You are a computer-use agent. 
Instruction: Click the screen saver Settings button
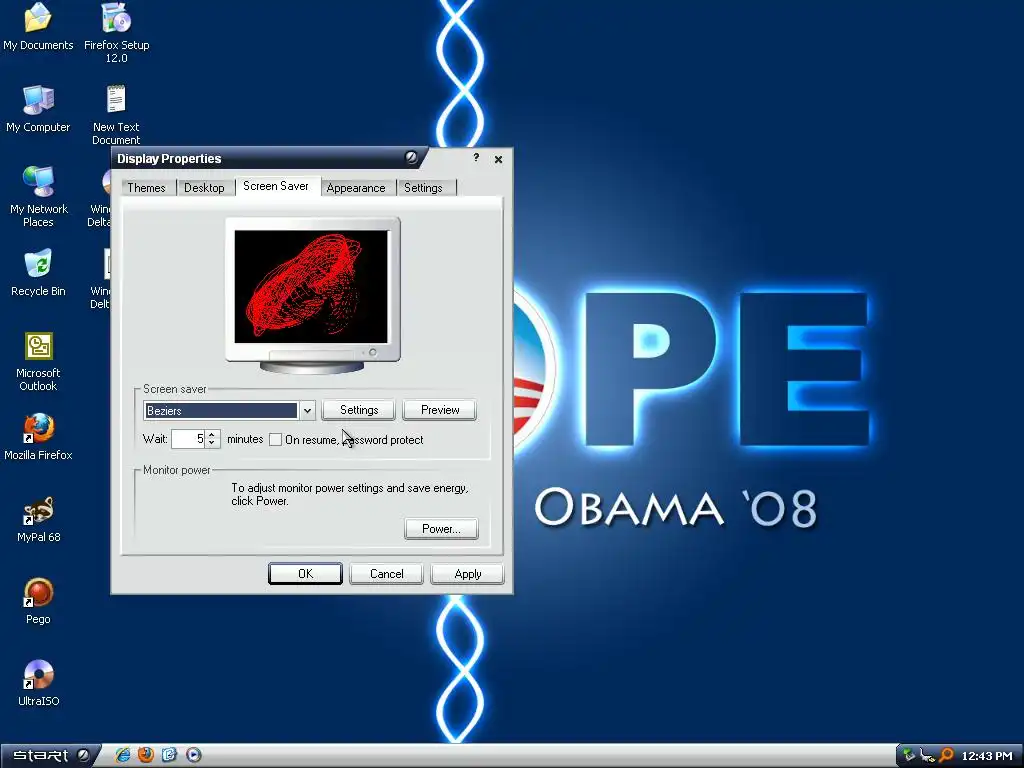pyautogui.click(x=359, y=410)
